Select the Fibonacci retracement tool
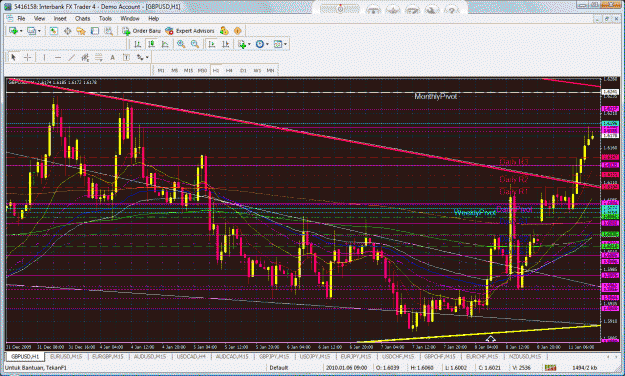 98,58
